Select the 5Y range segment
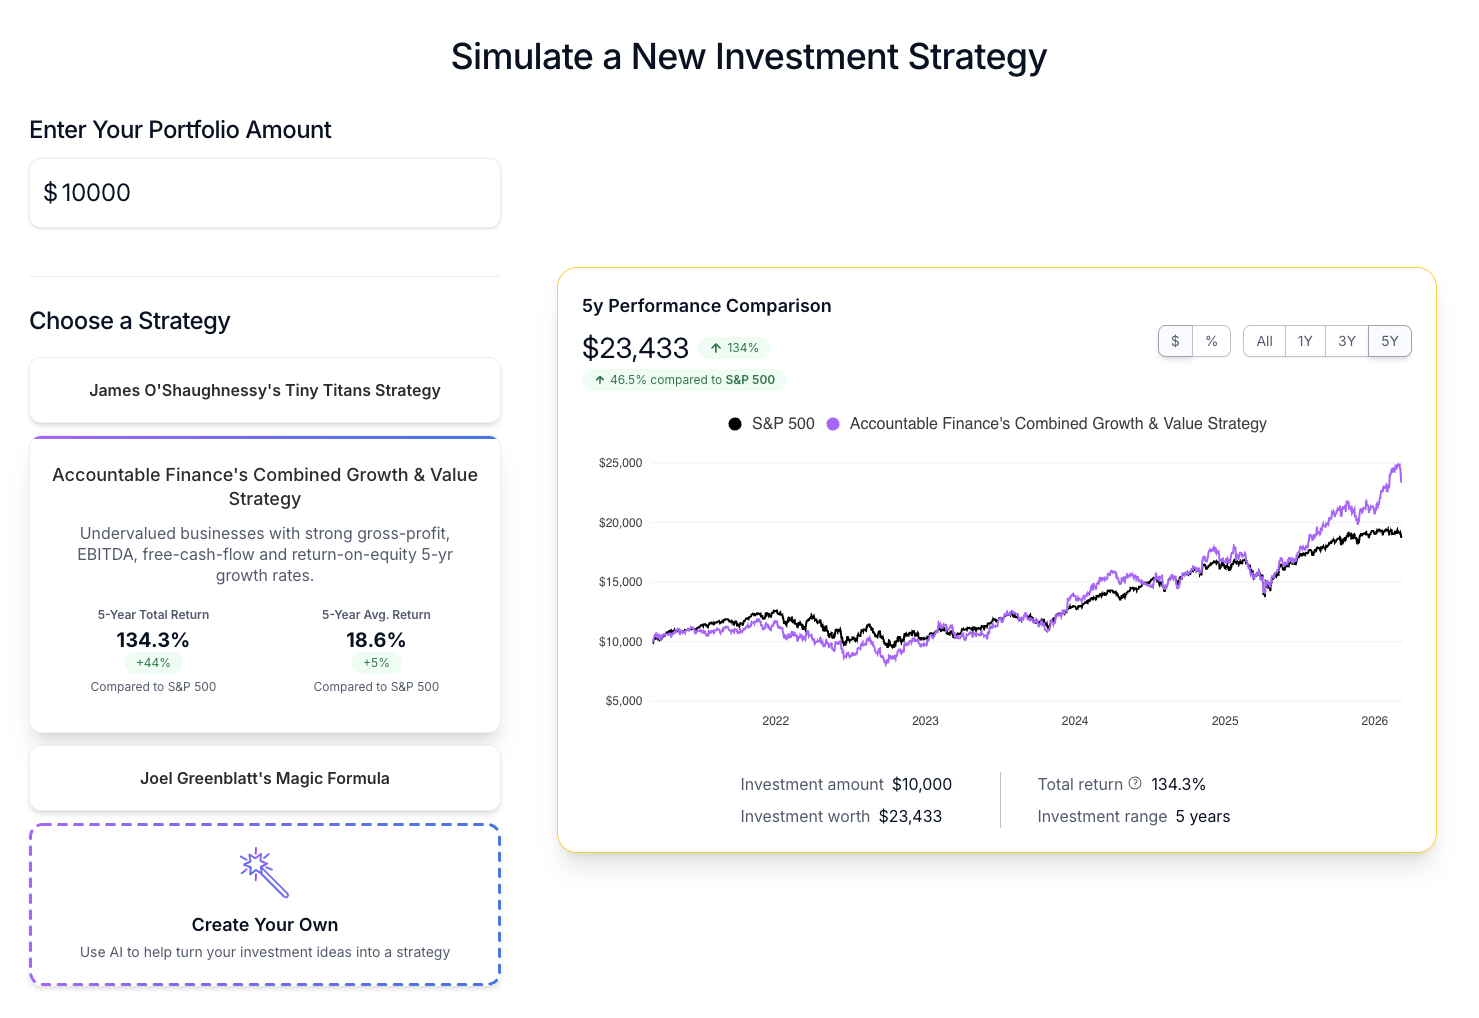 [x=1389, y=341]
